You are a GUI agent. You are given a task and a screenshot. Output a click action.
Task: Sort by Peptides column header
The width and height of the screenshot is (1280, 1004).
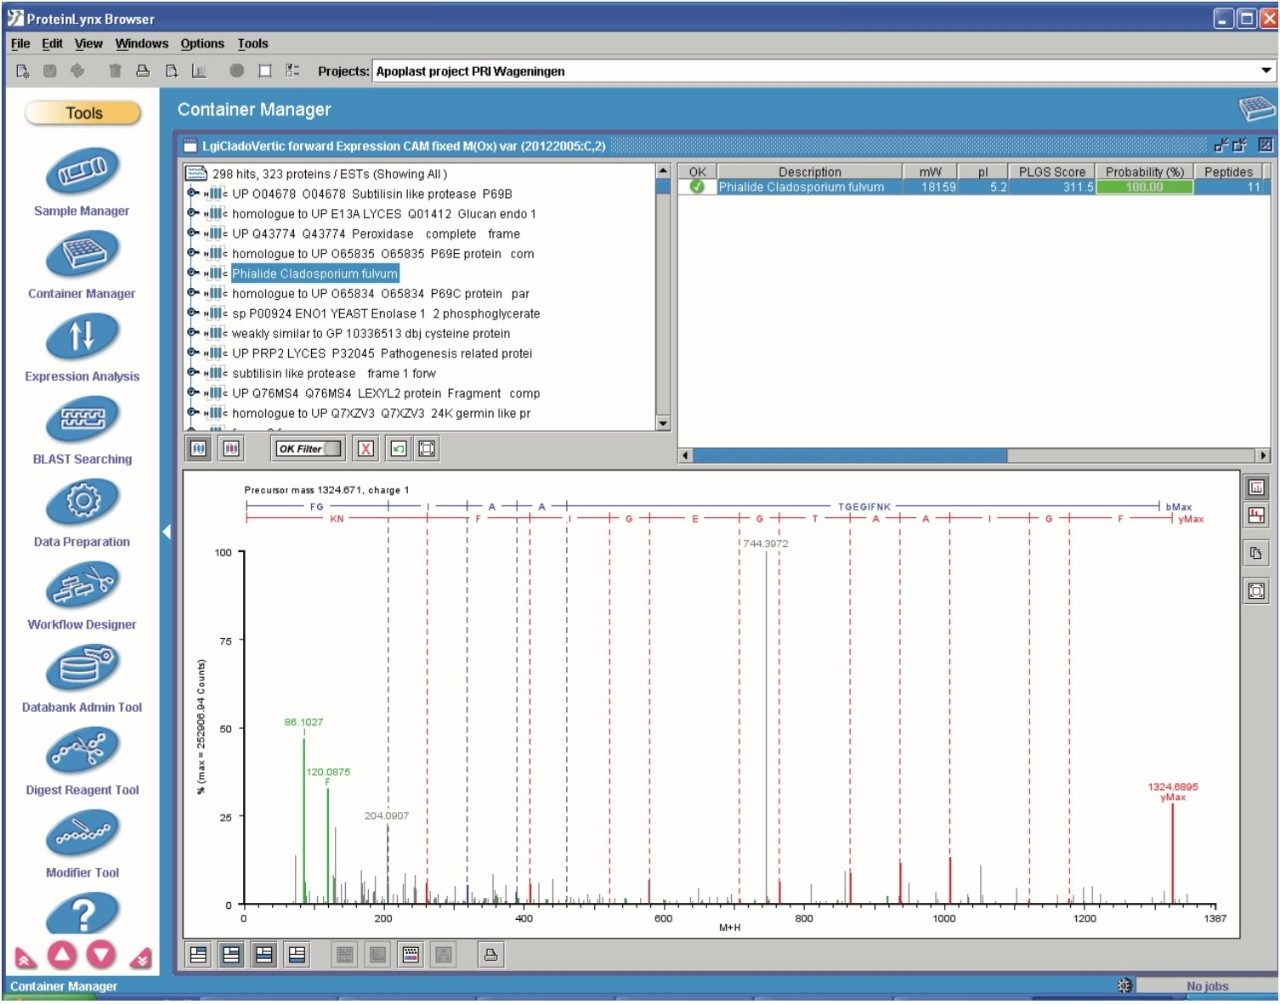pos(1228,172)
